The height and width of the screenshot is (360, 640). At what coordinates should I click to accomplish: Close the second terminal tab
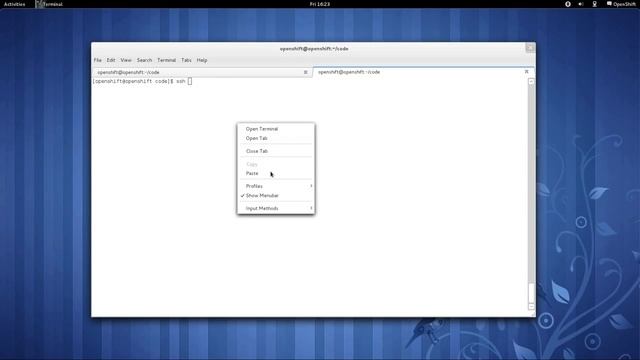(527, 71)
